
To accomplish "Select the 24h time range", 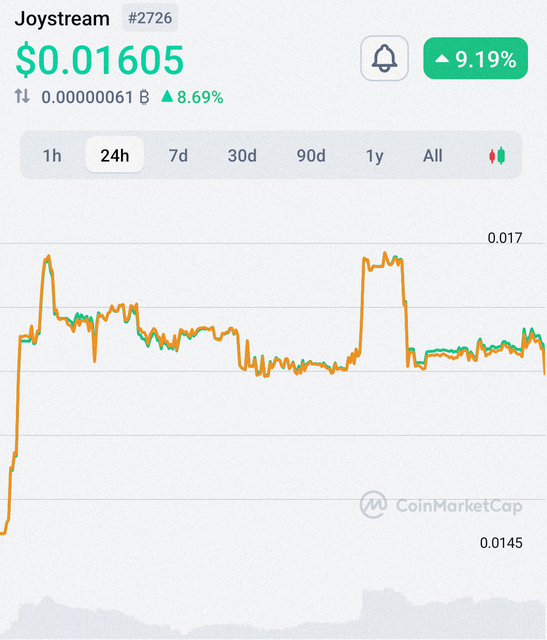I will (x=115, y=155).
